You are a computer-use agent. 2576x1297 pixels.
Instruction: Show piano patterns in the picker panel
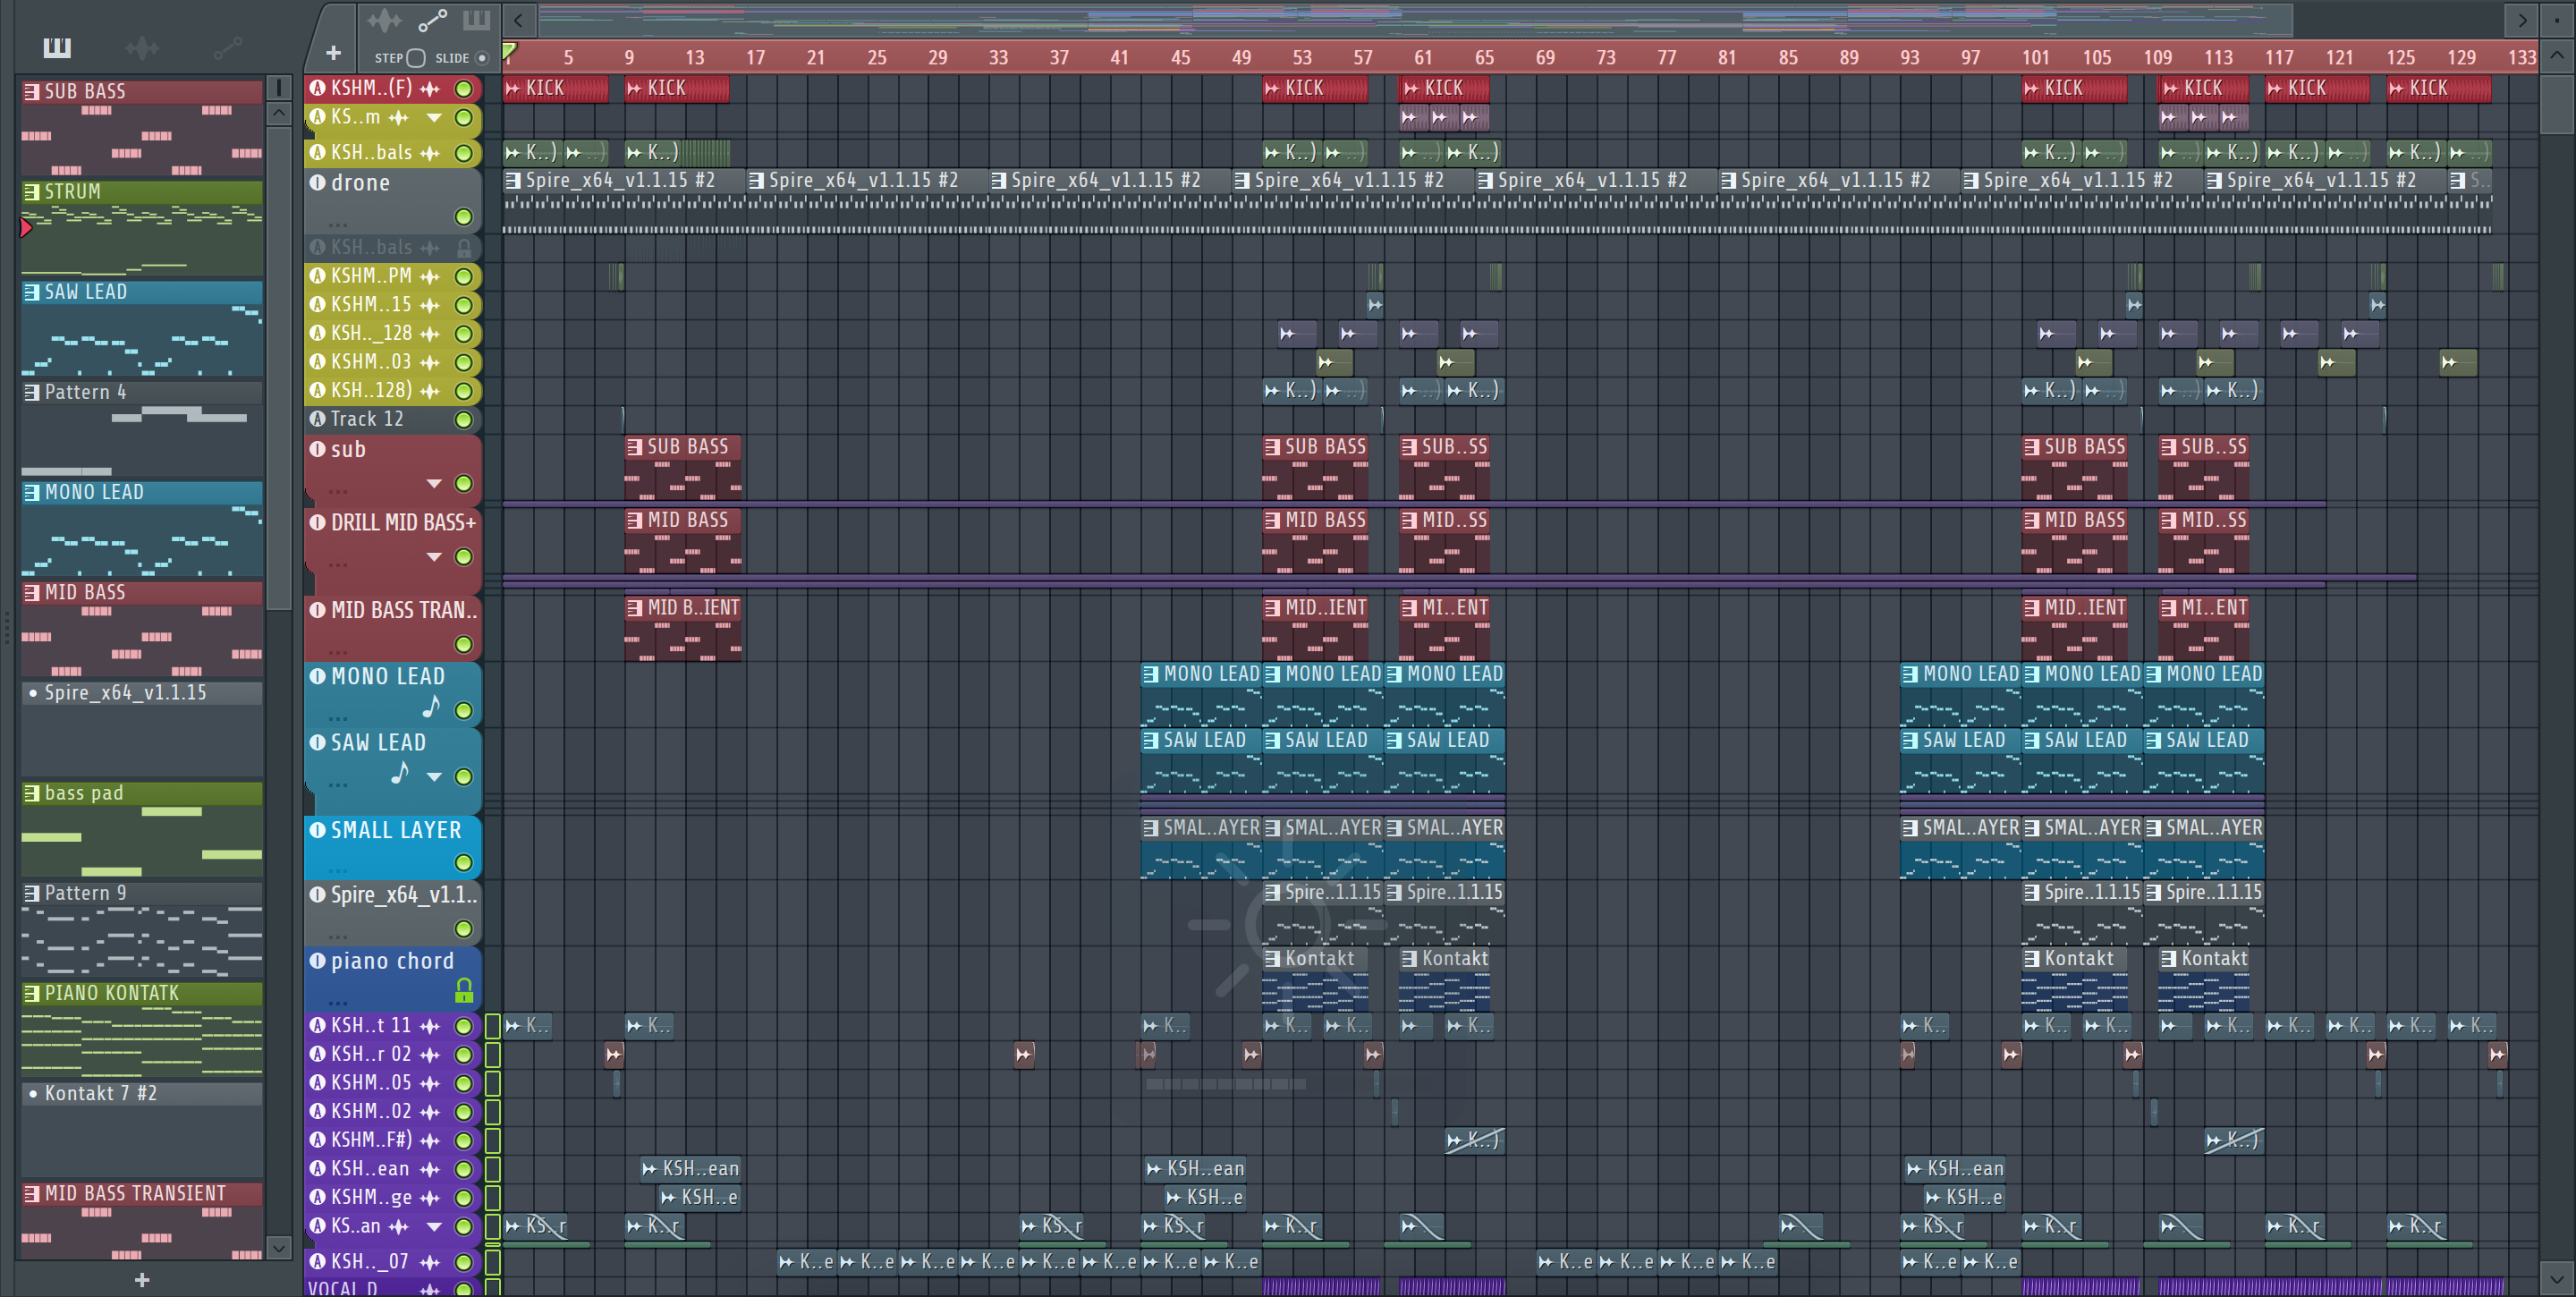point(57,47)
